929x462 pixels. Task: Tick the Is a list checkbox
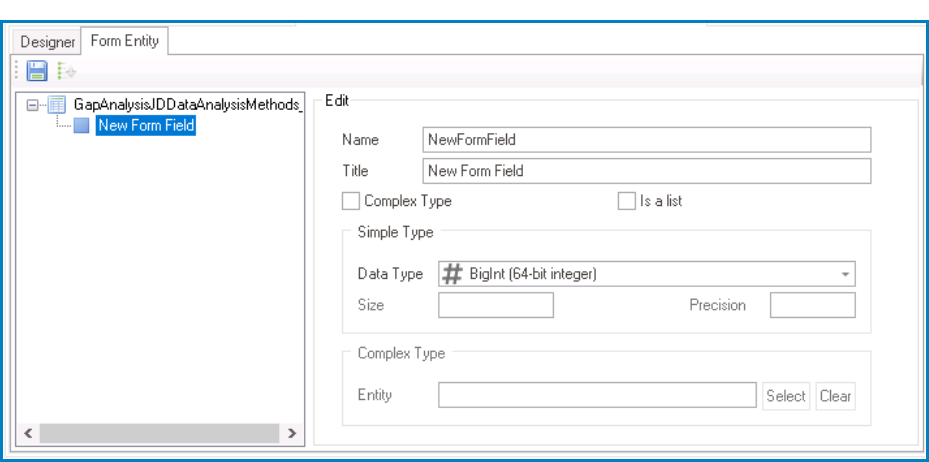click(626, 202)
